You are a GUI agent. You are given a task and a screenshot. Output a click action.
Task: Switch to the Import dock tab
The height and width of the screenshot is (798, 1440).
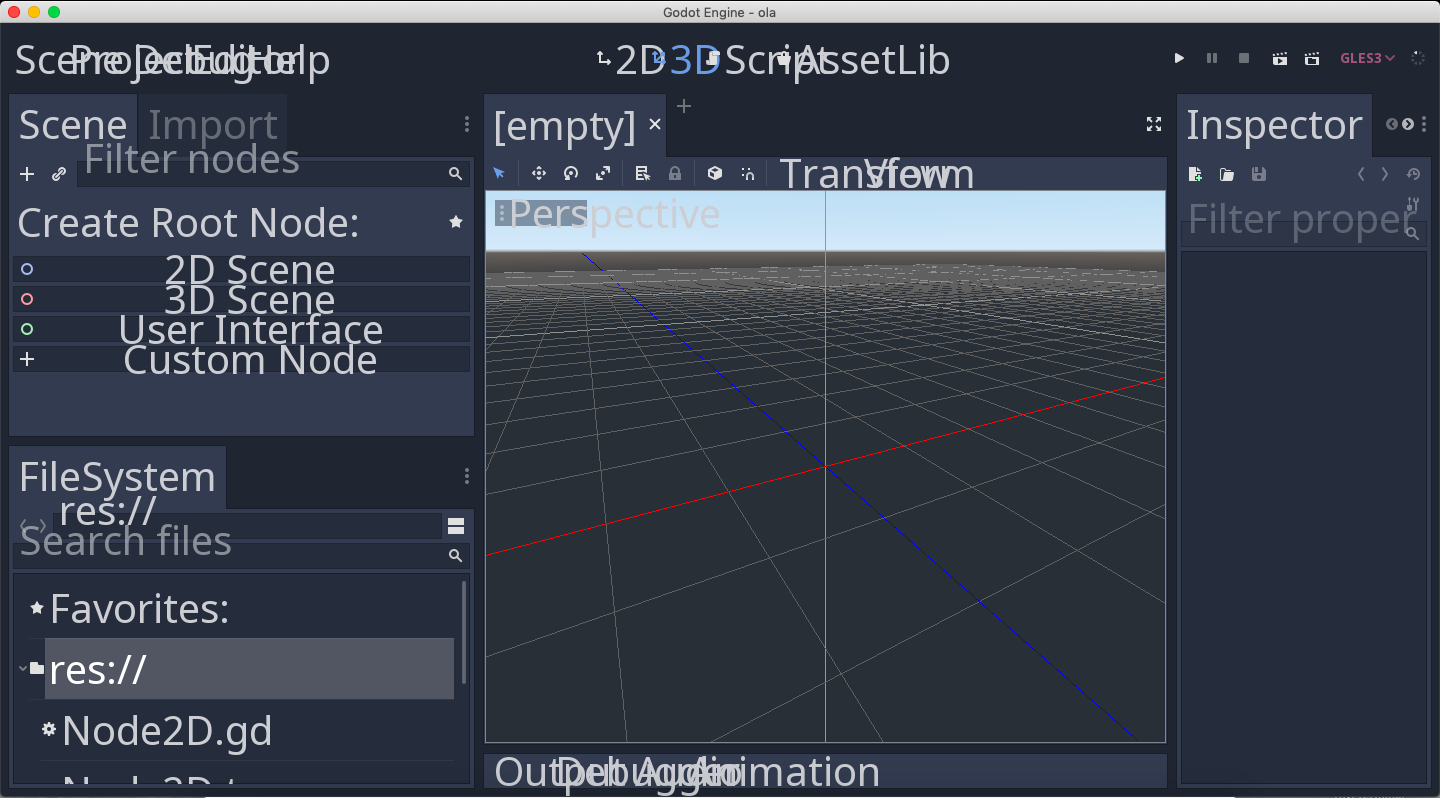[213, 125]
